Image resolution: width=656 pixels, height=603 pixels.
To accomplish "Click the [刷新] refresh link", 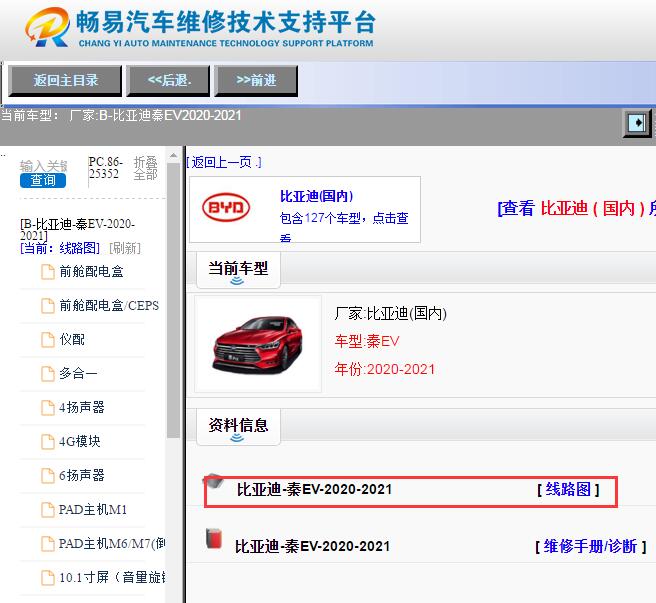I will point(125,248).
